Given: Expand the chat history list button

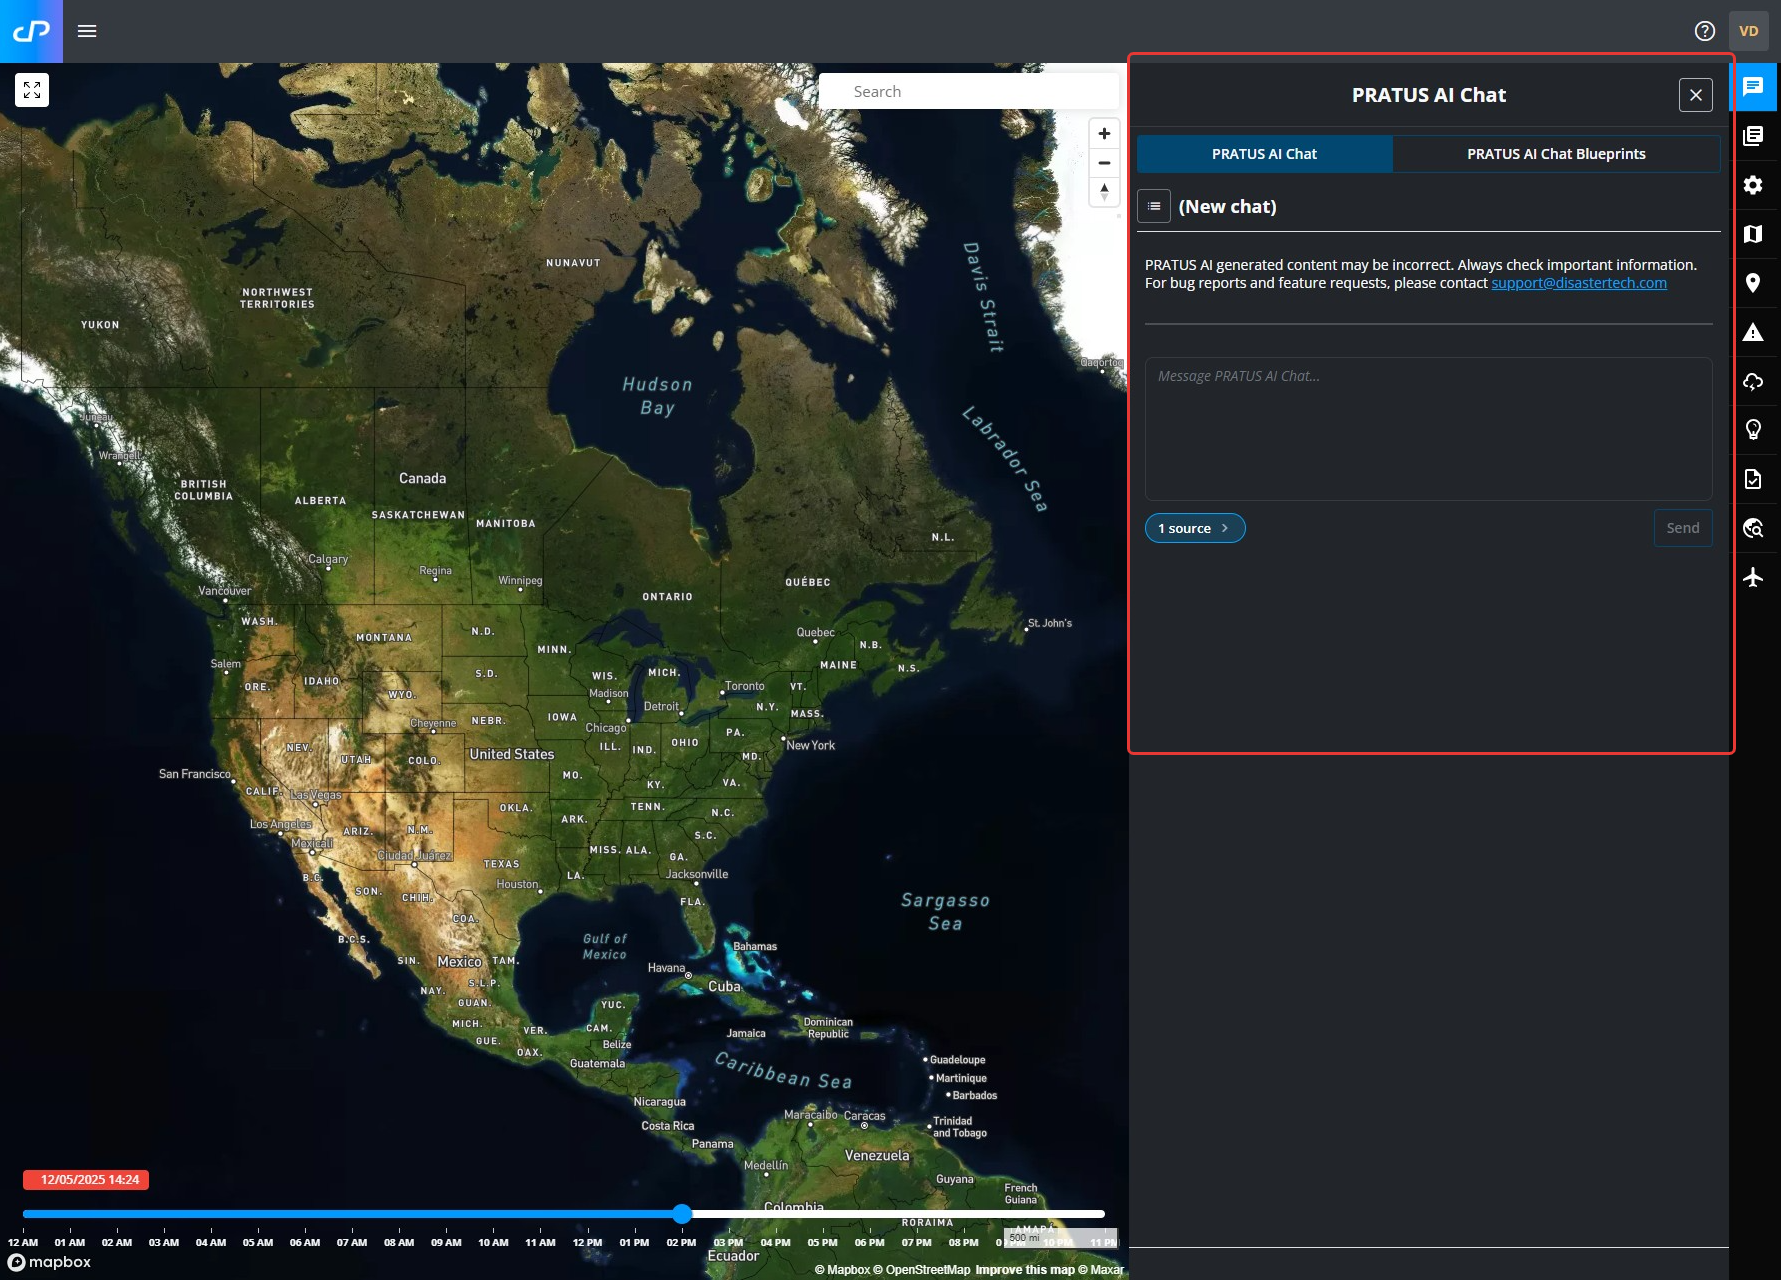Looking at the screenshot, I should 1154,206.
